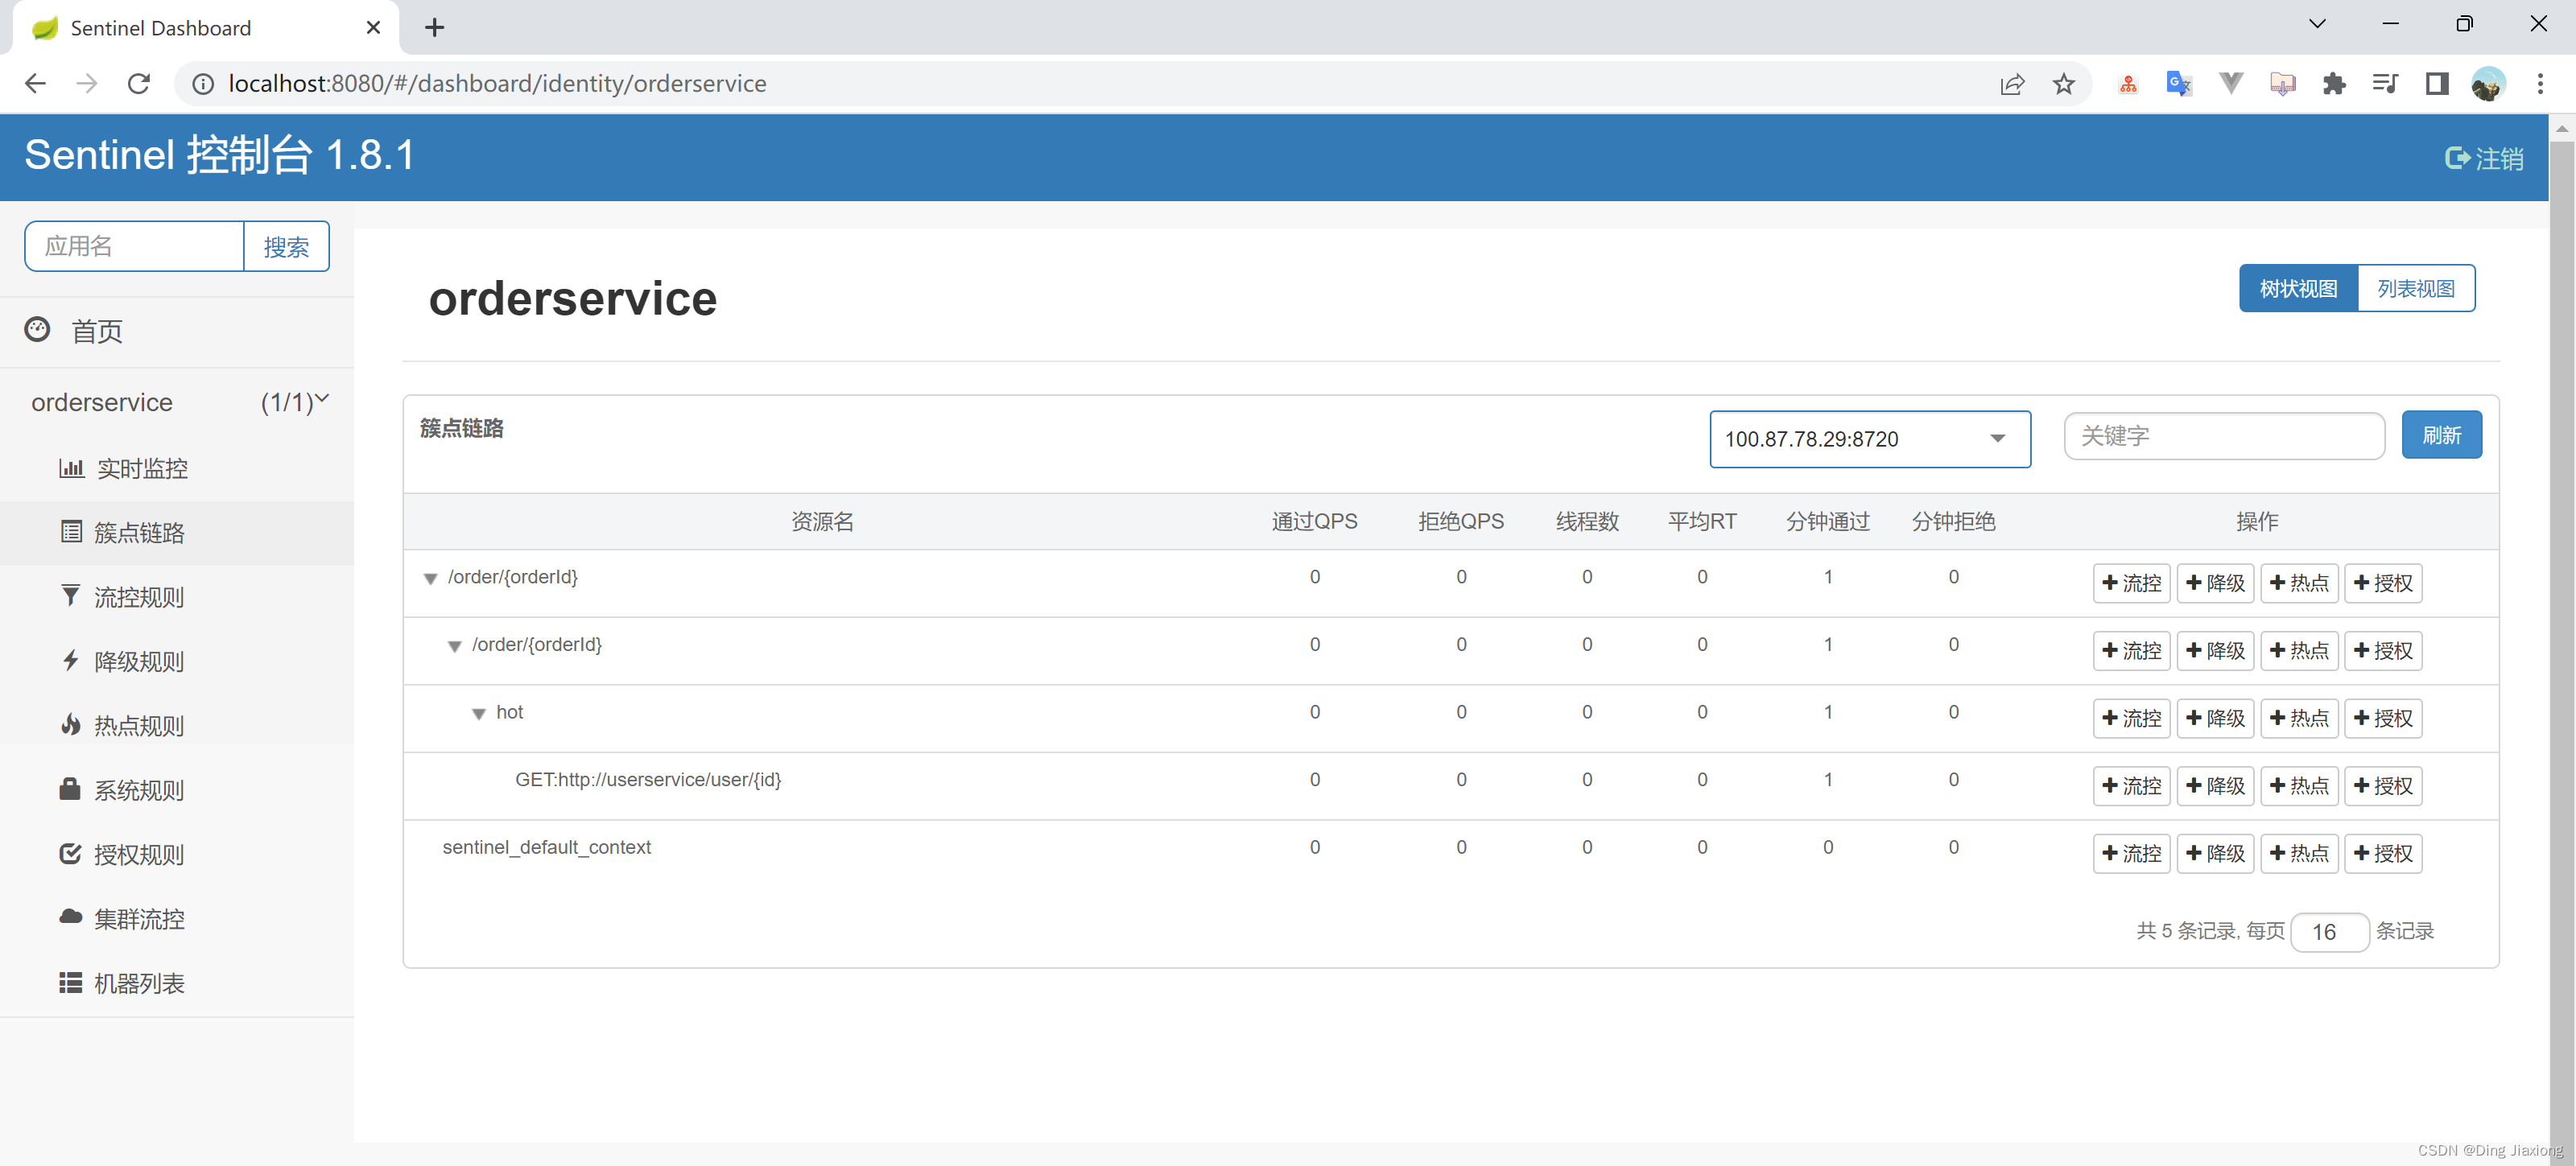Click the browser address bar URL
The image size is (2576, 1166).
pos(497,84)
